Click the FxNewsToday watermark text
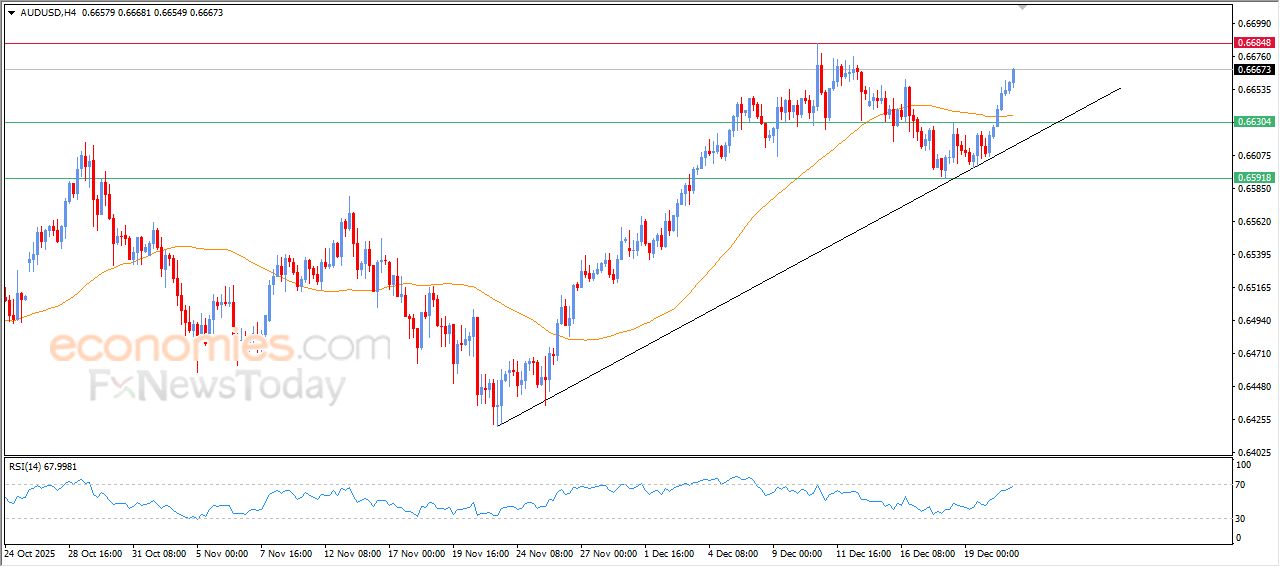The image size is (1280, 567). point(217,386)
